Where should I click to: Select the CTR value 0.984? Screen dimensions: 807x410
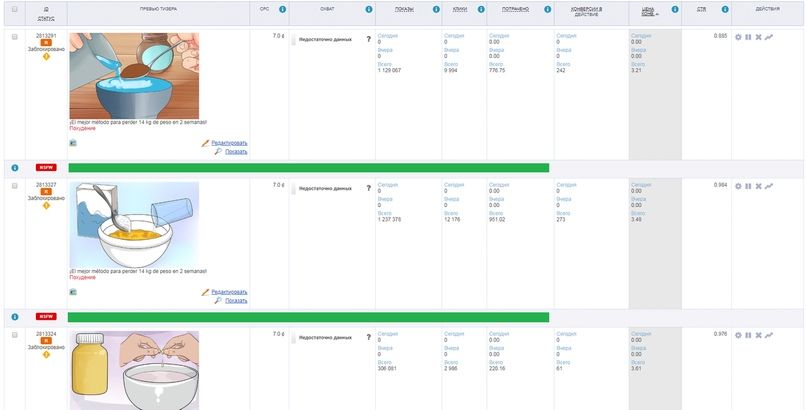click(x=721, y=185)
